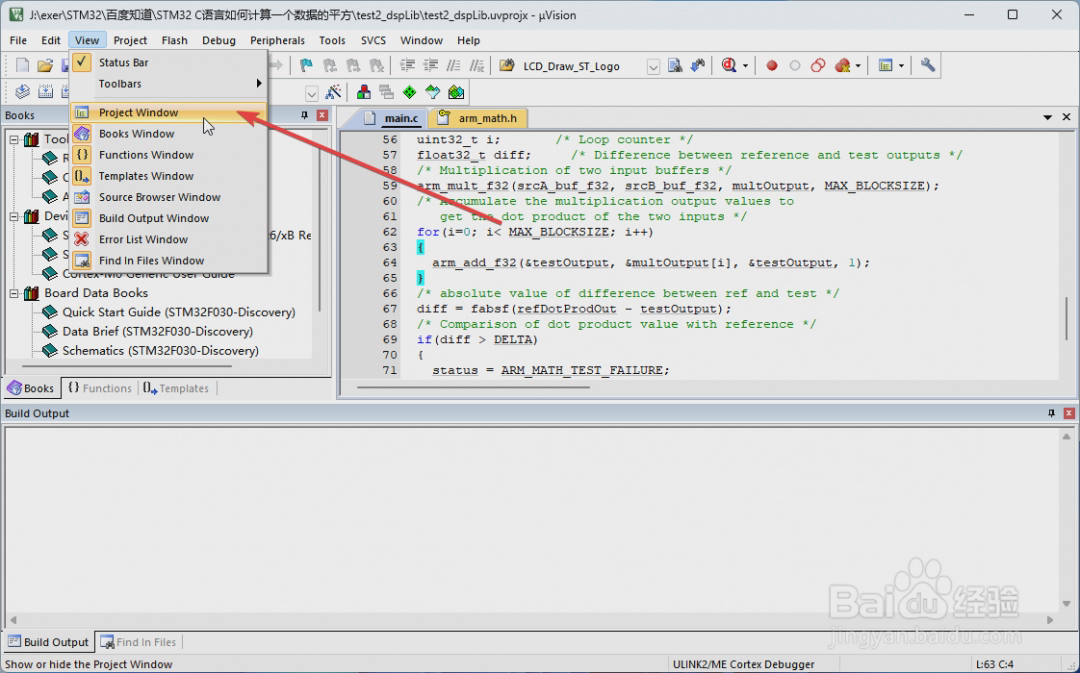This screenshot has height=673, width=1080.
Task: Choose Source Browser Window from View menu
Action: coord(167,197)
